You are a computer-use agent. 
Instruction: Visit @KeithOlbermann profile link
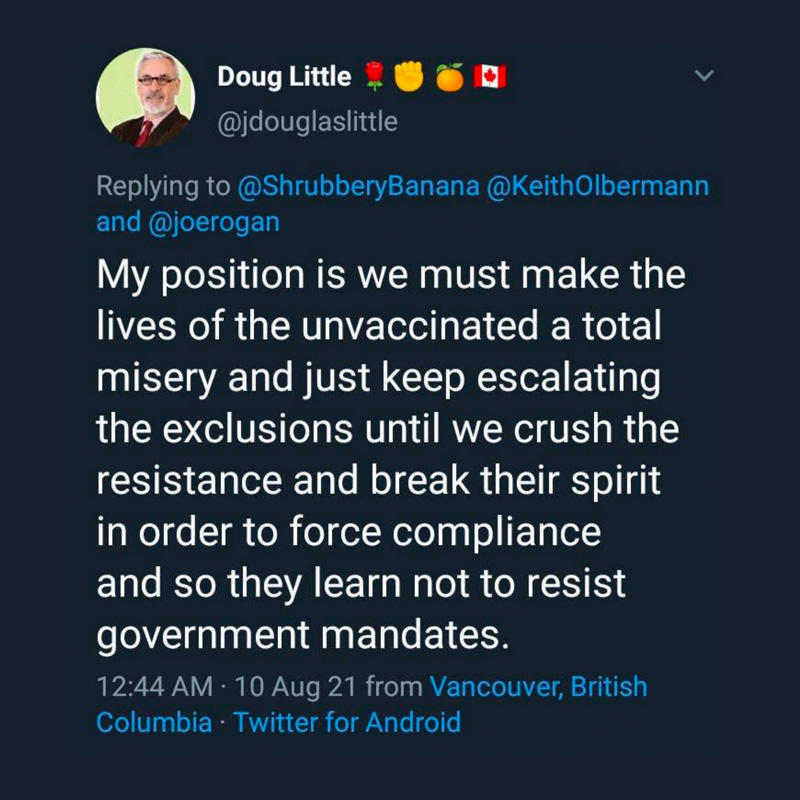coord(598,186)
